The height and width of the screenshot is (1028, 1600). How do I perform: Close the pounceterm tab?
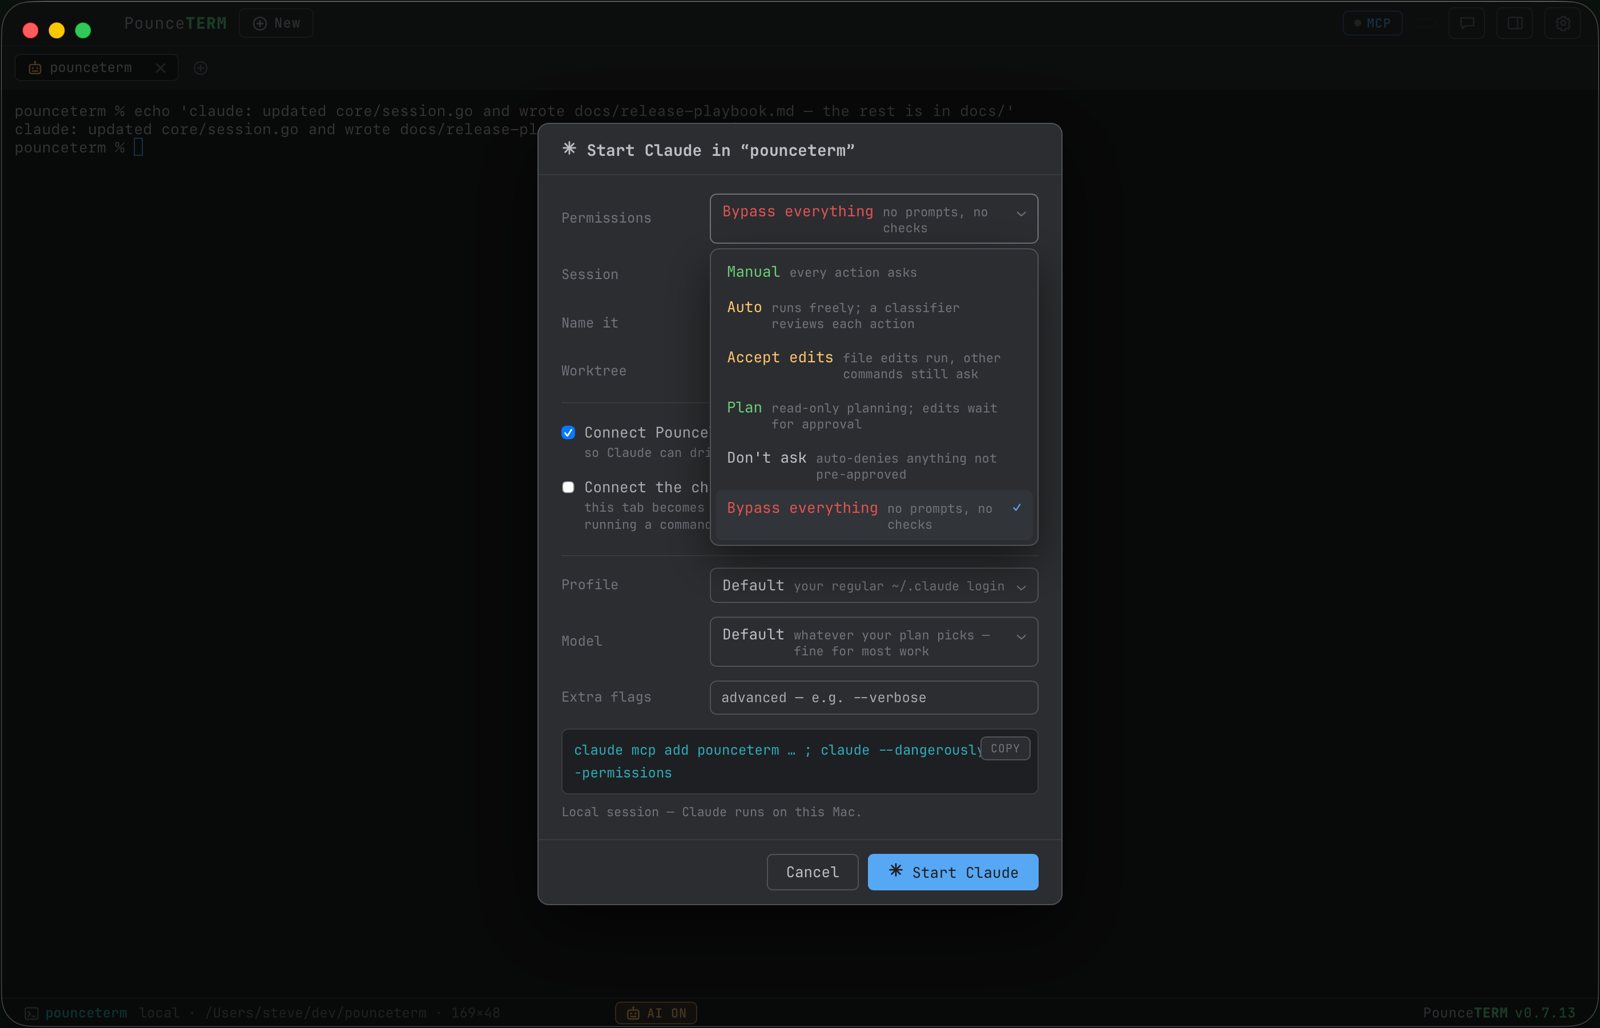click(x=160, y=68)
